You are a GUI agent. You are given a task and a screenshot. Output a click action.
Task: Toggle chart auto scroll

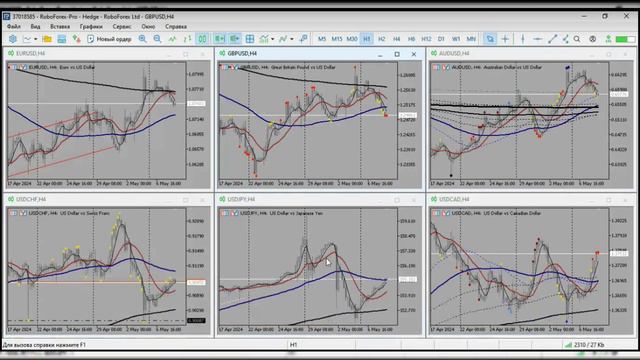click(220, 39)
